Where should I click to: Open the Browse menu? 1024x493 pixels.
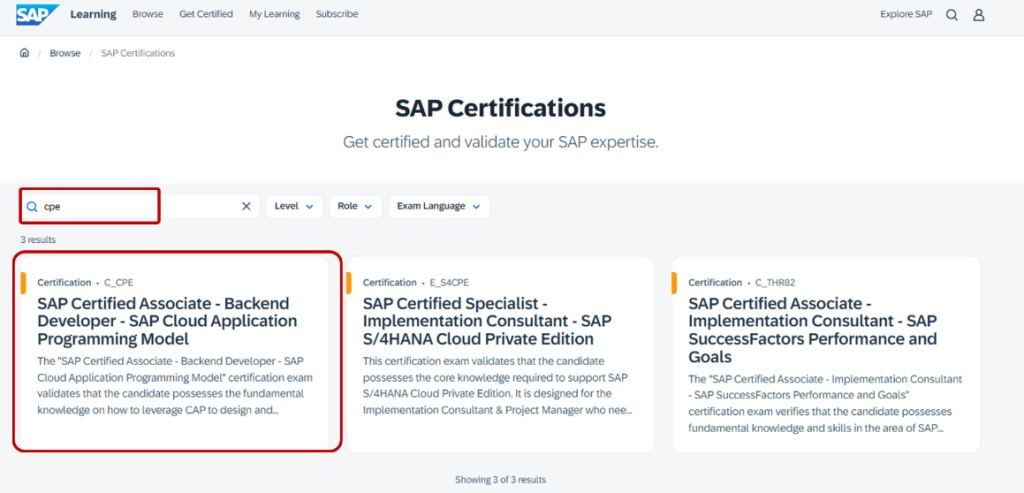148,14
